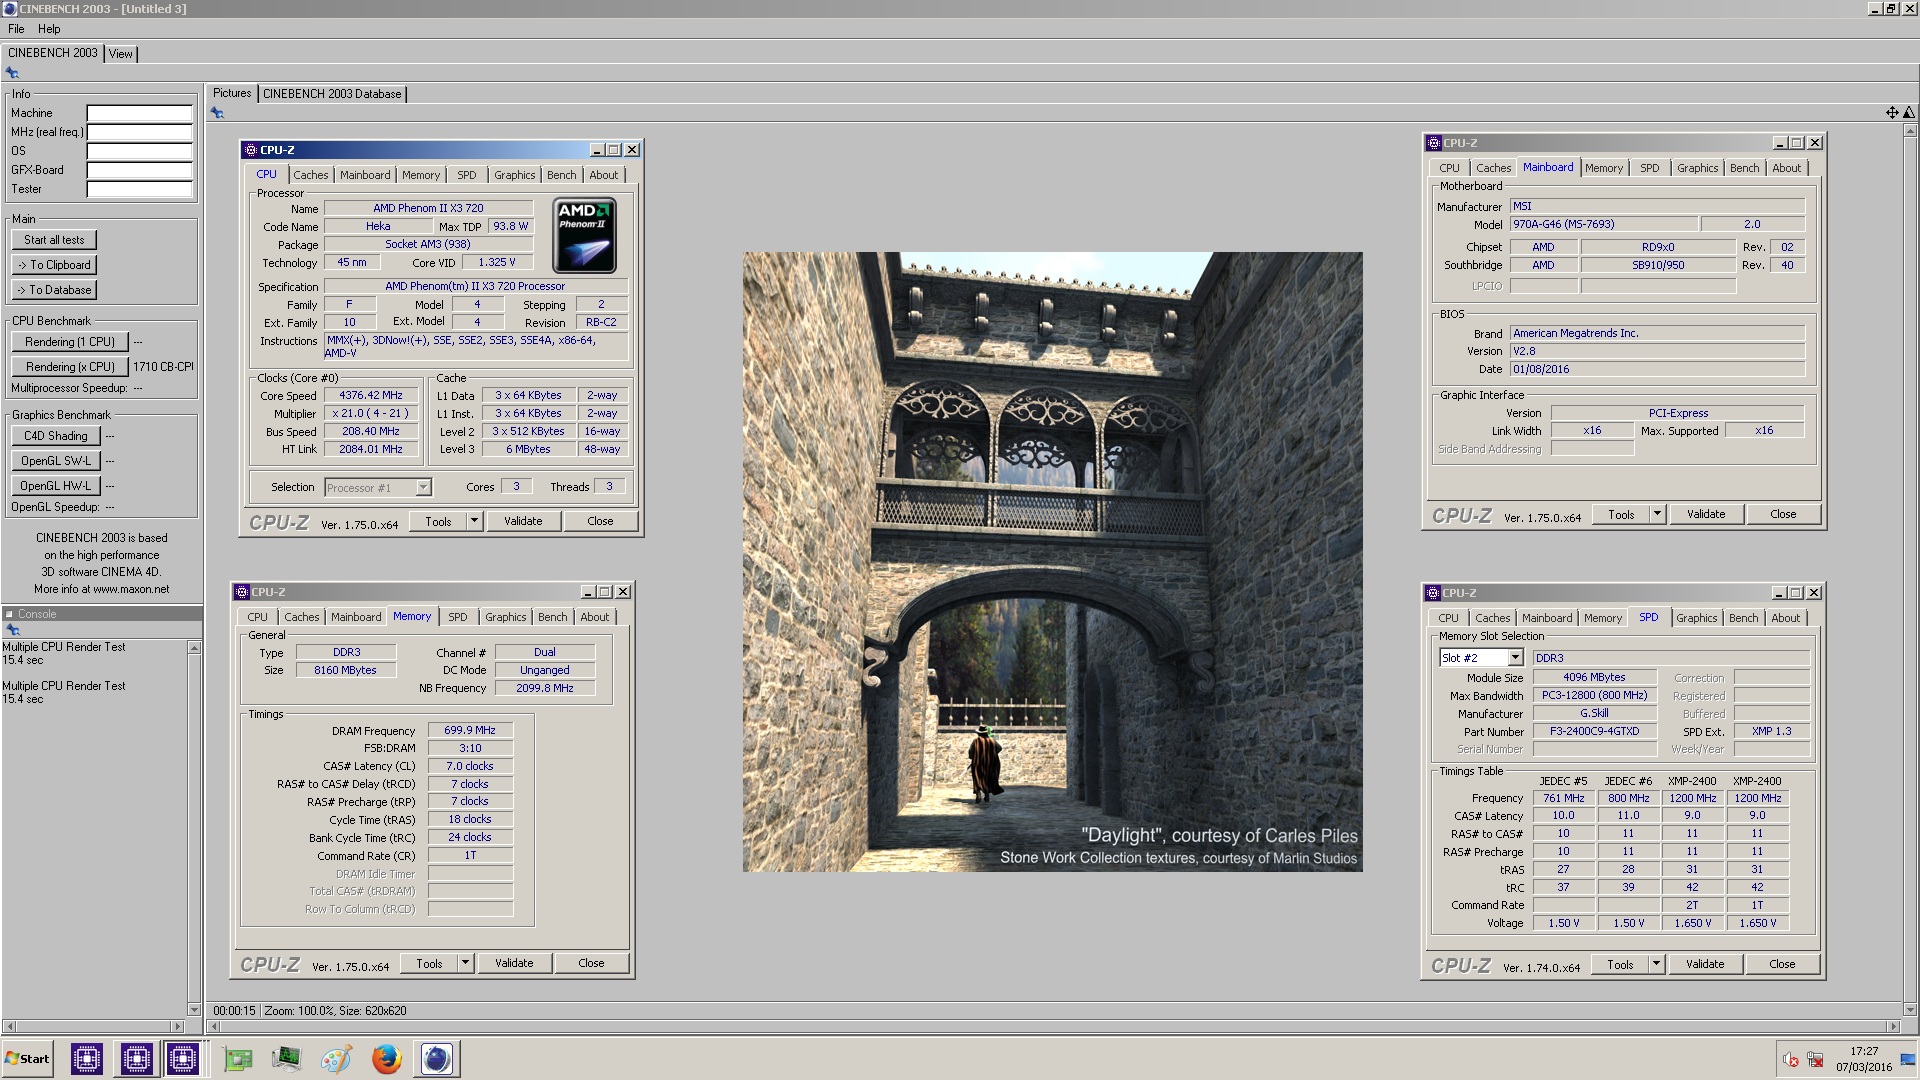Click the part number F3-2400C9-4GTXD
The width and height of the screenshot is (1920, 1080).
1594,731
